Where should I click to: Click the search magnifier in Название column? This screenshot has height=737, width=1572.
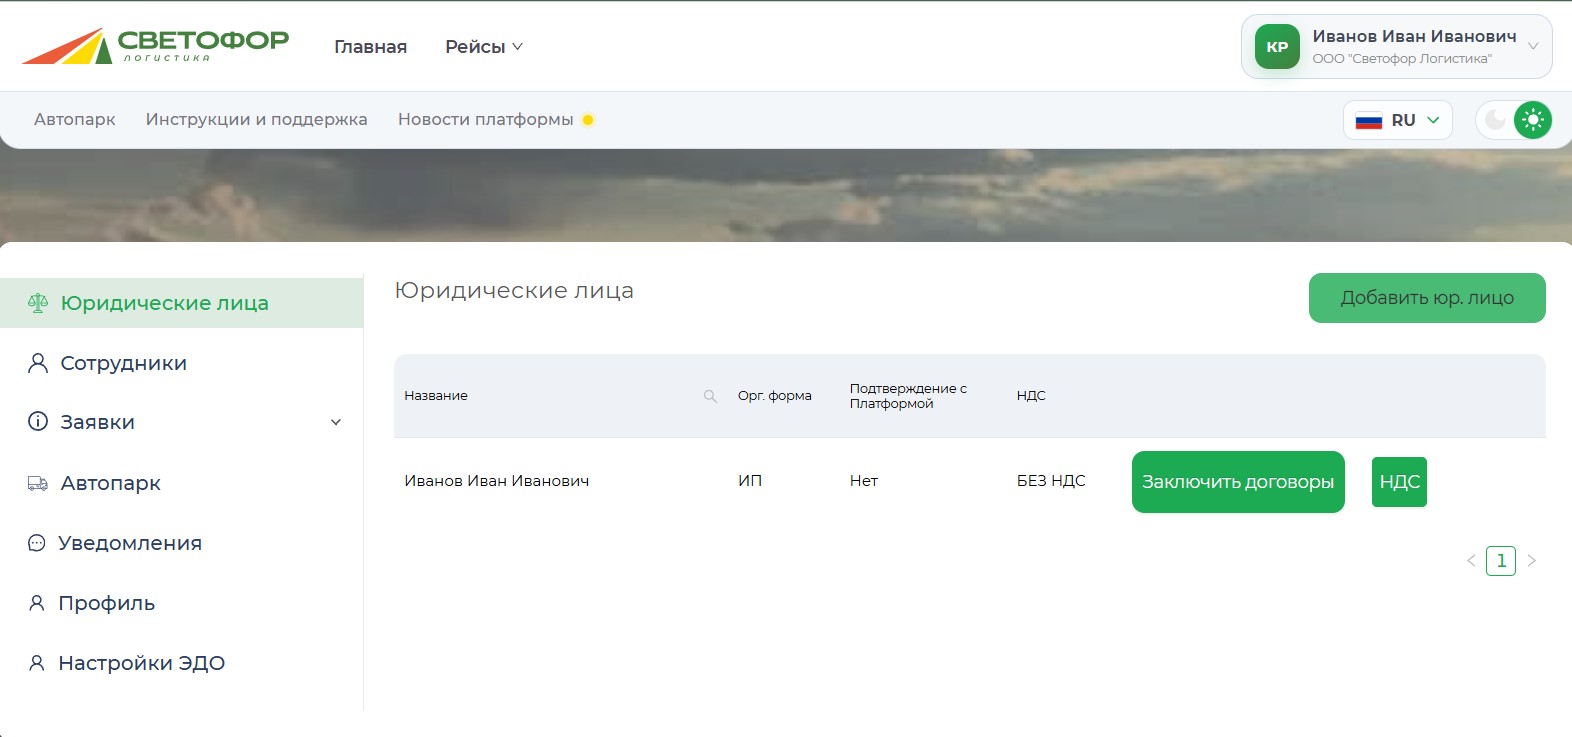coord(710,396)
